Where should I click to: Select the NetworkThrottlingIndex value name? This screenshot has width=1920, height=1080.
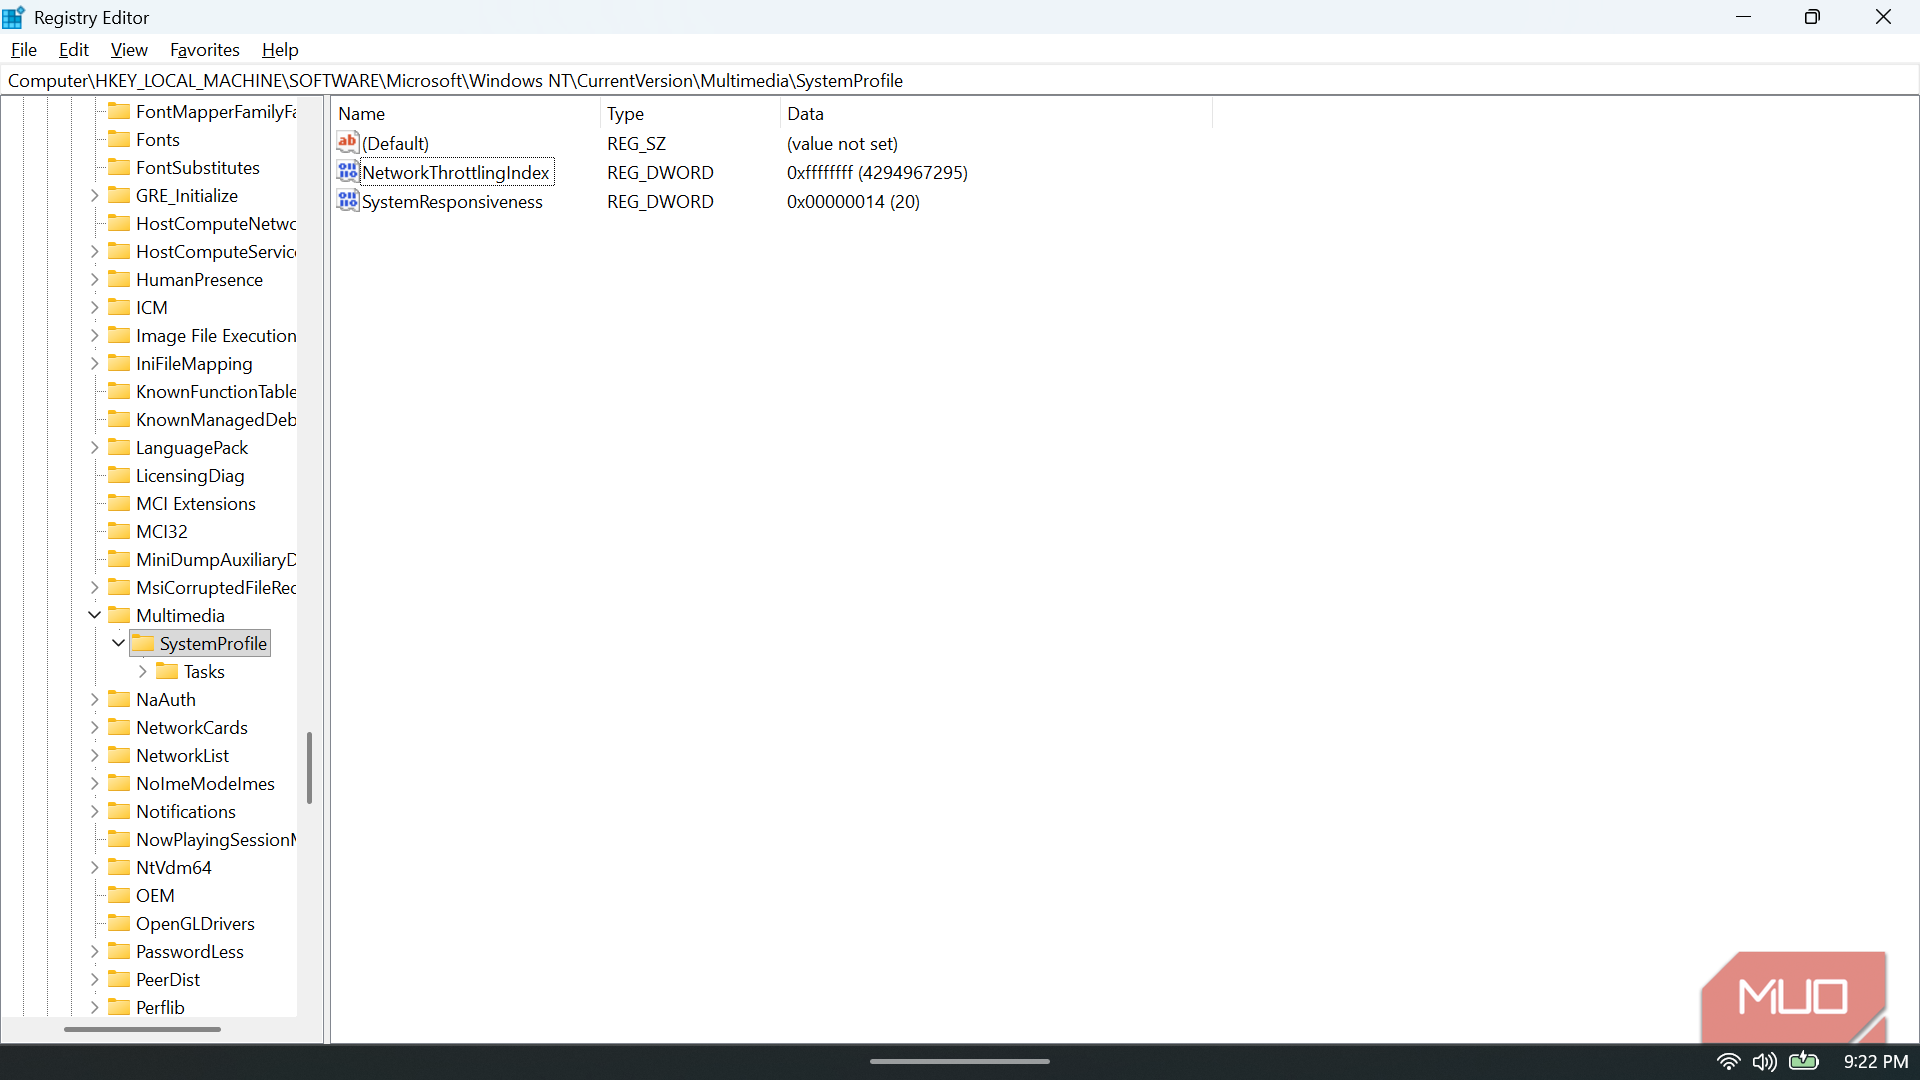tap(456, 173)
